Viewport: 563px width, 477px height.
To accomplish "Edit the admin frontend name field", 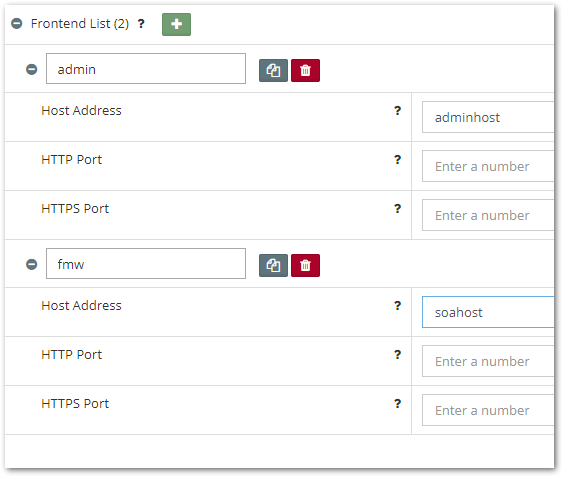I will [x=146, y=69].
